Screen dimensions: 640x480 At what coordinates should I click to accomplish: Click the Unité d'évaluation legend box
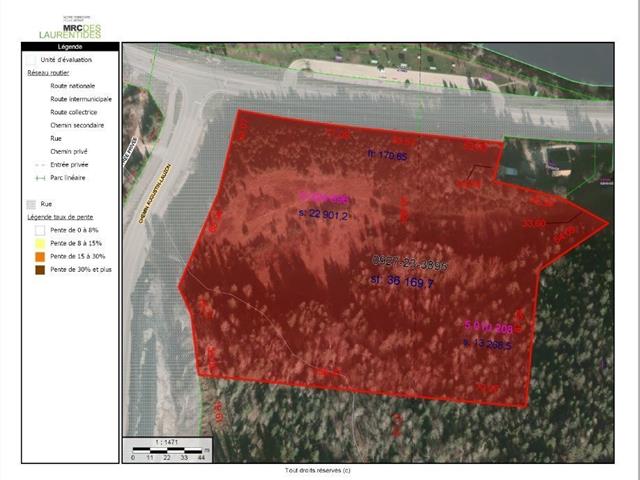[30, 58]
